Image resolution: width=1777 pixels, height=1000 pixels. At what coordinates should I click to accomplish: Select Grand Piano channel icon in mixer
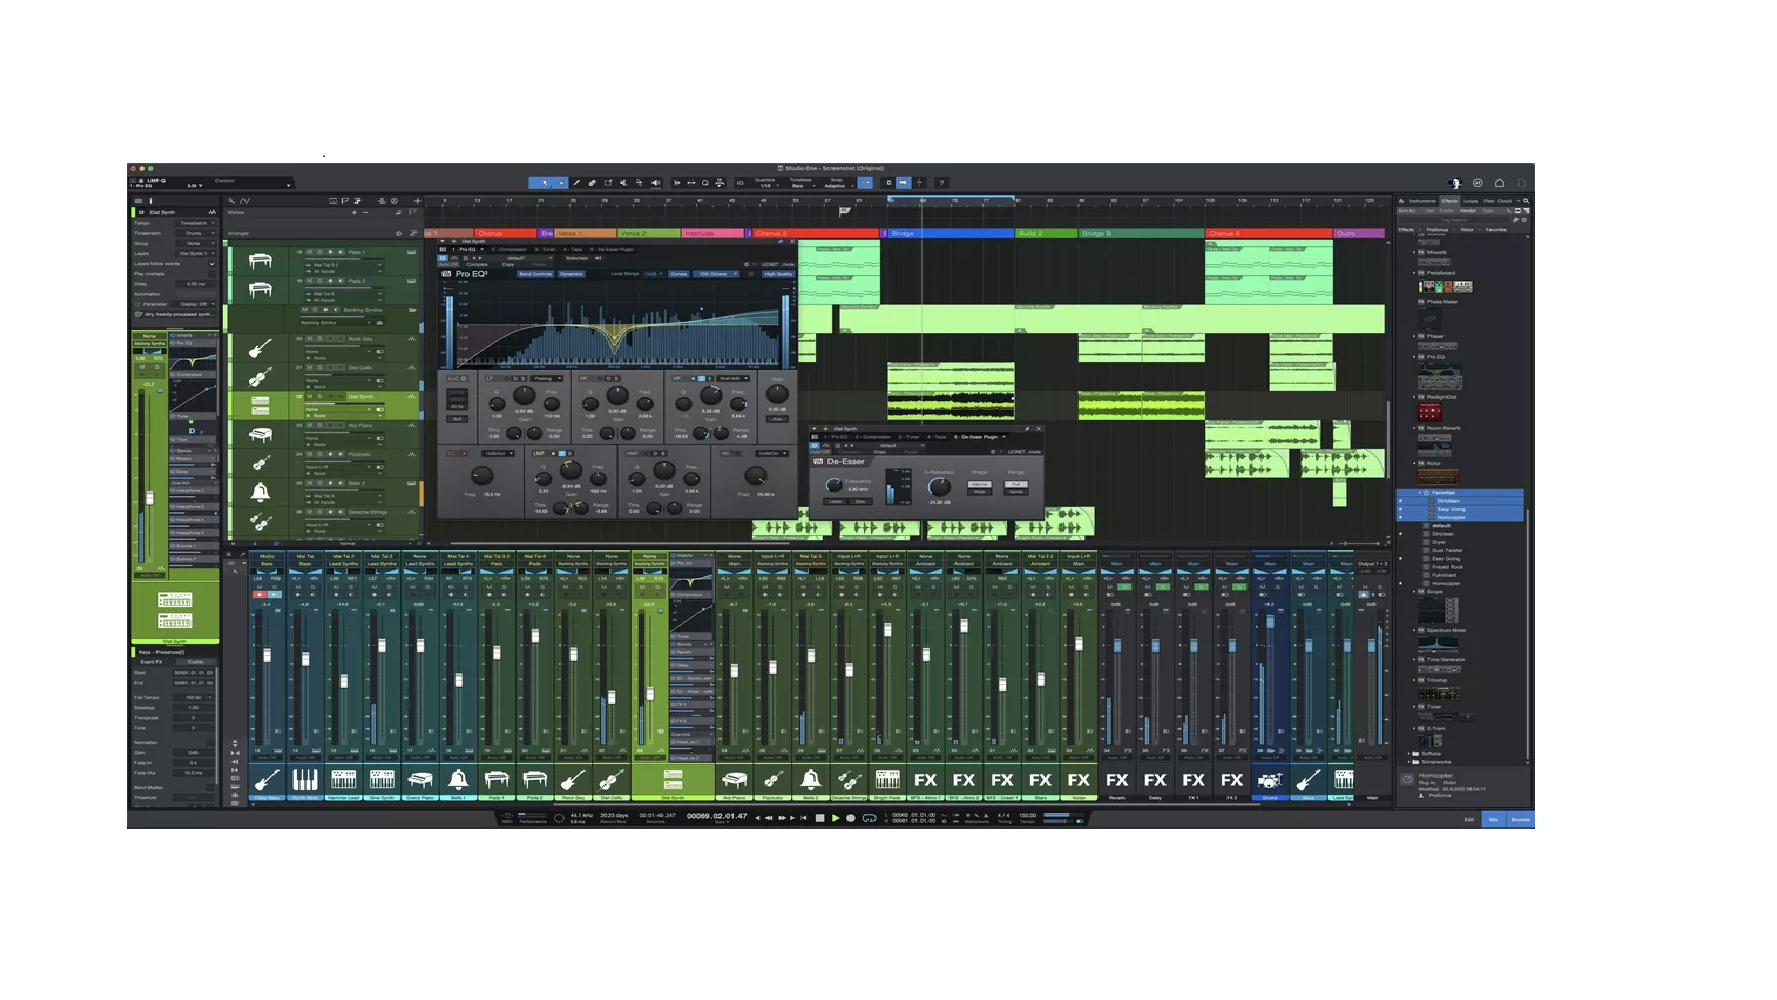click(420, 780)
